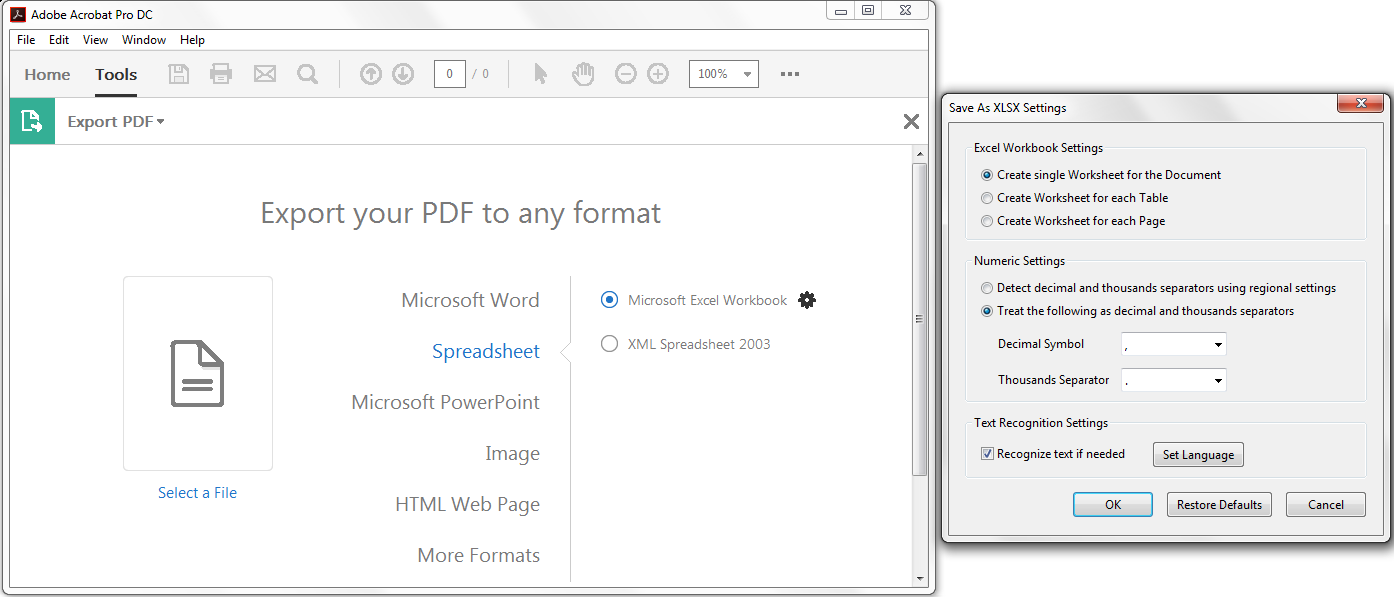Click the Save file toolbar icon

coord(178,74)
